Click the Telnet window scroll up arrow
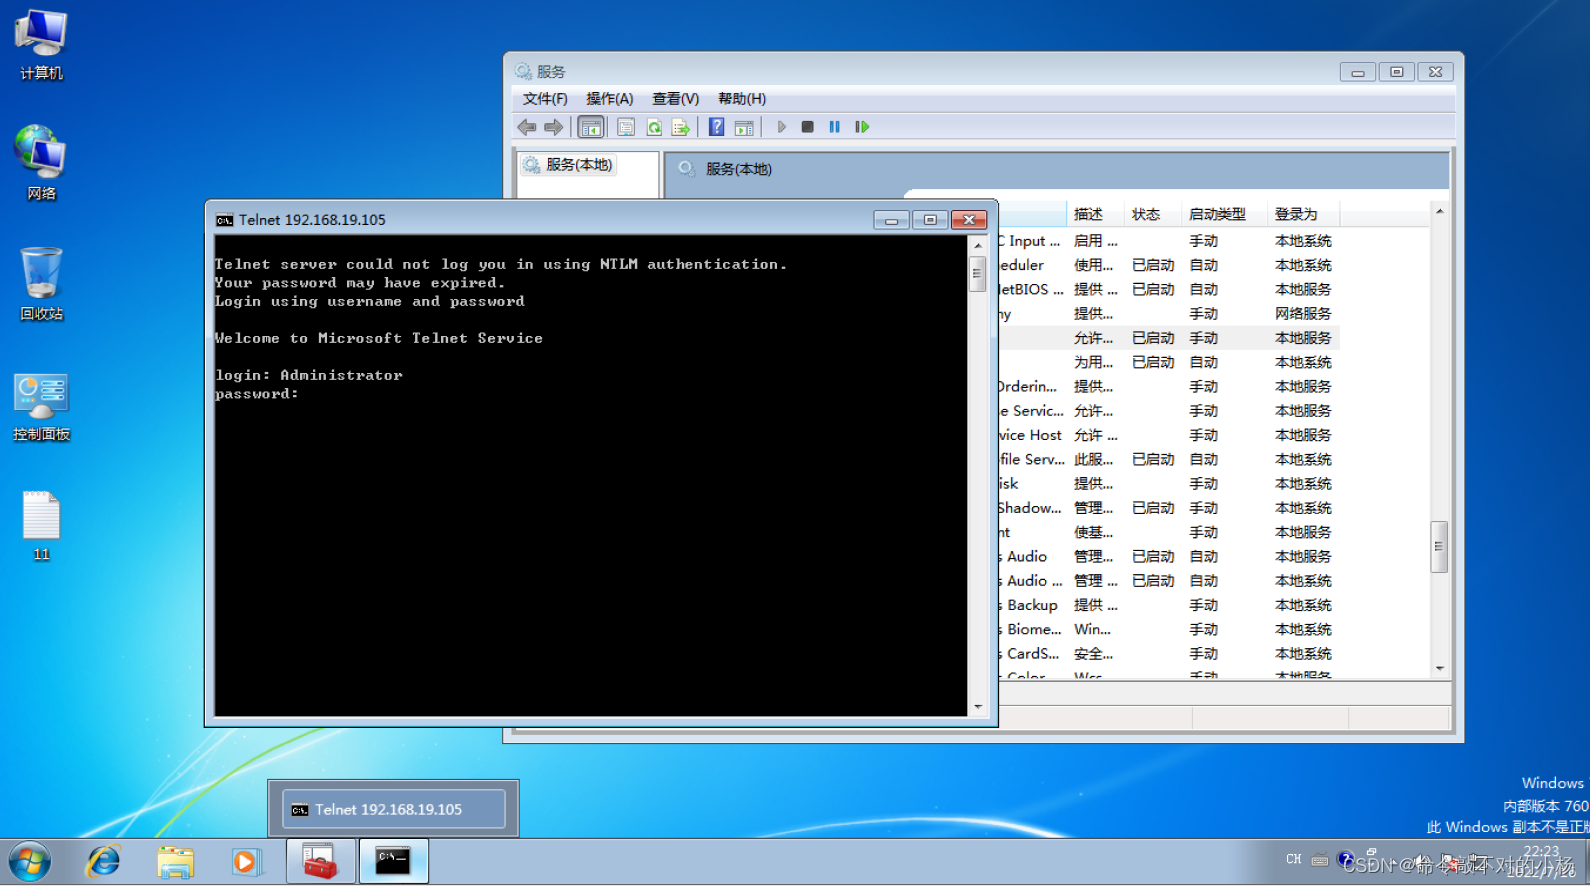This screenshot has height=886, width=1590. click(x=978, y=245)
